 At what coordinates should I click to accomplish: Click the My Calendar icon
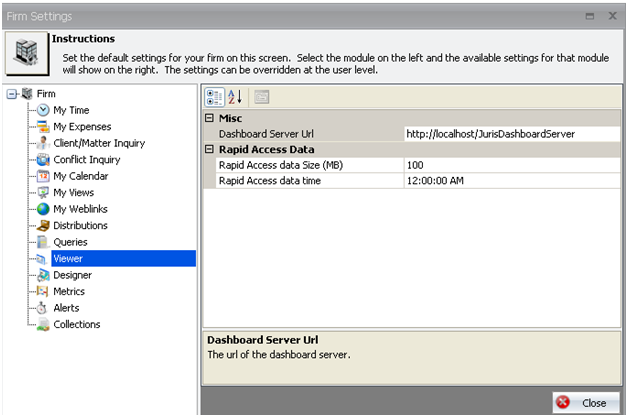tap(43, 176)
